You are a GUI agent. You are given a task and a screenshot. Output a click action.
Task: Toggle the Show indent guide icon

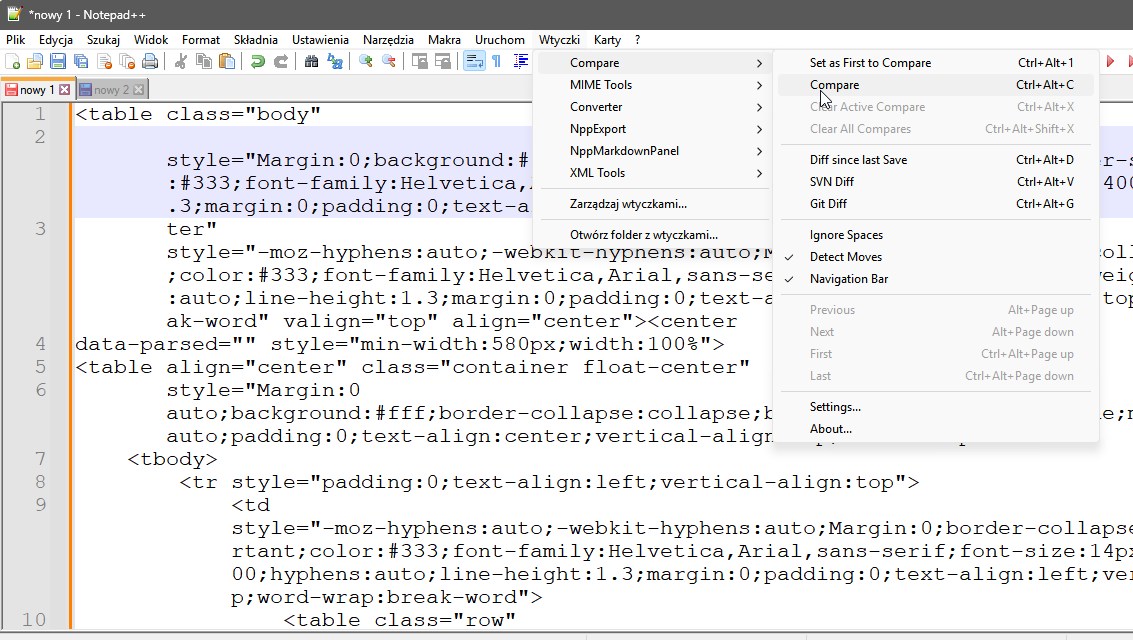pyautogui.click(x=520, y=62)
